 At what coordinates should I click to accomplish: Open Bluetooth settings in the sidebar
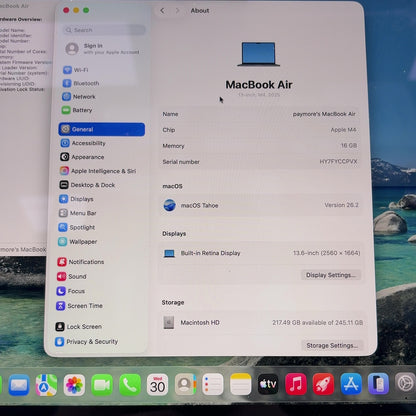coord(81,83)
